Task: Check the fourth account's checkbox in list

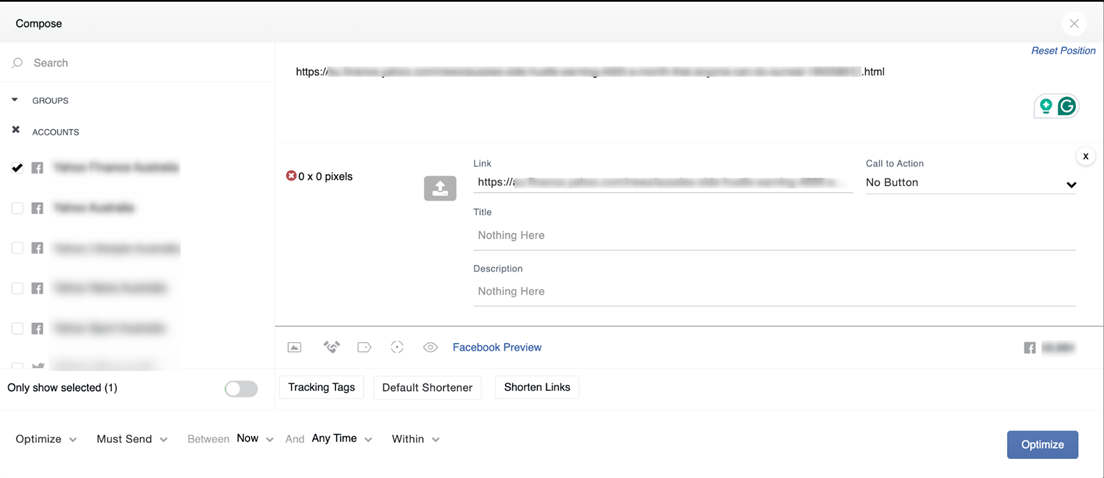Action: click(x=18, y=288)
